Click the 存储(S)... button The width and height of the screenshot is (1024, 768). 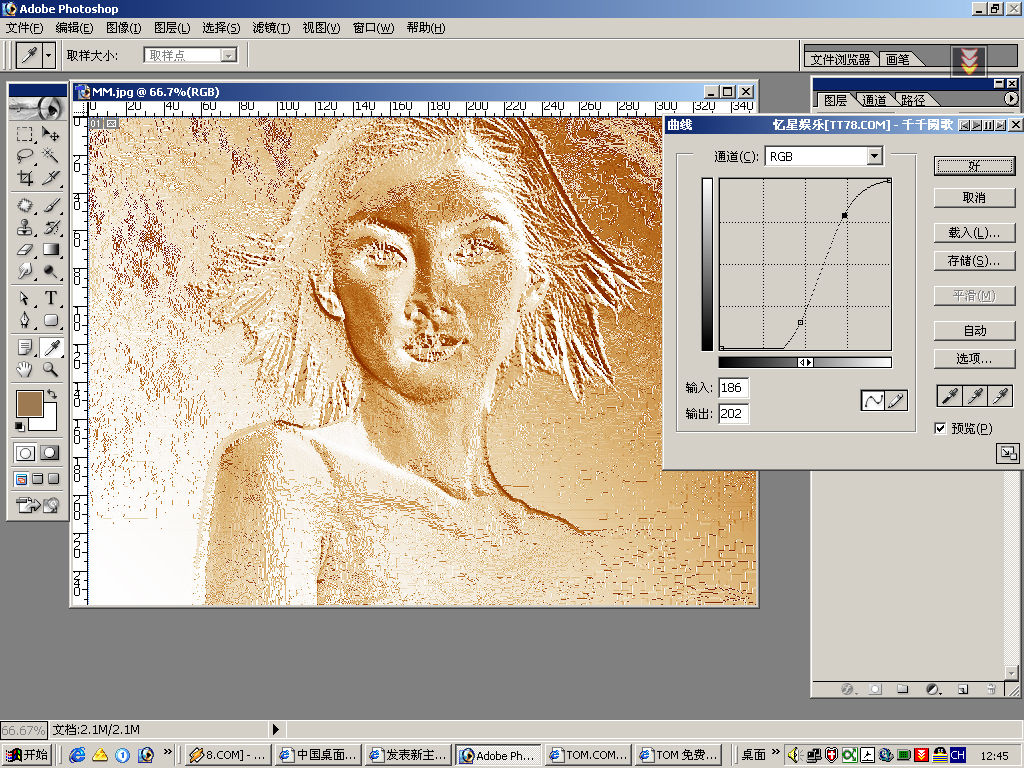pyautogui.click(x=974, y=261)
